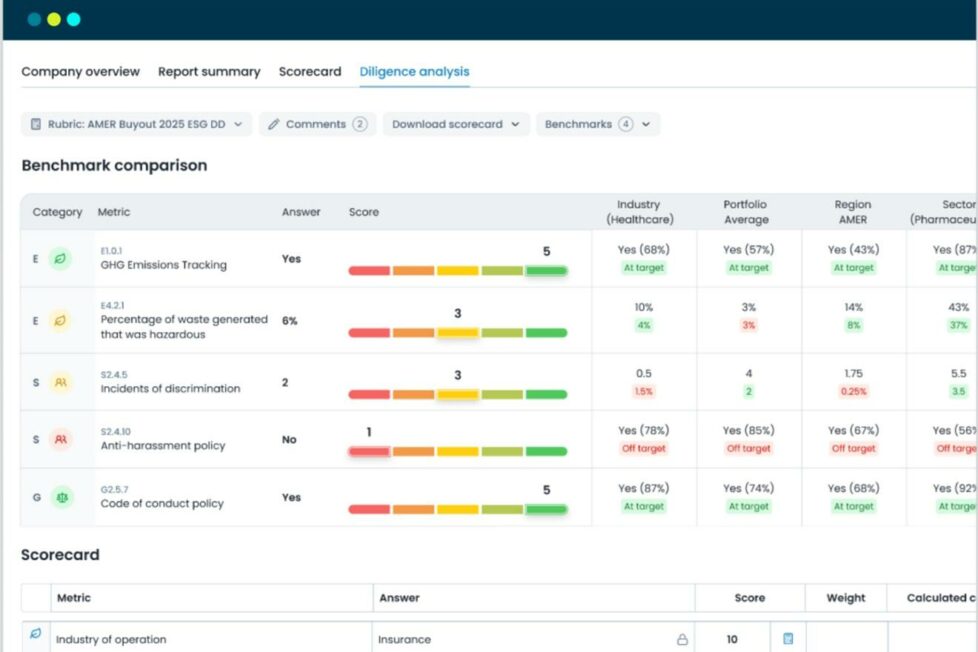
Task: Click the red people icon for Anti-harassment policy
Action: pyautogui.click(x=61, y=439)
